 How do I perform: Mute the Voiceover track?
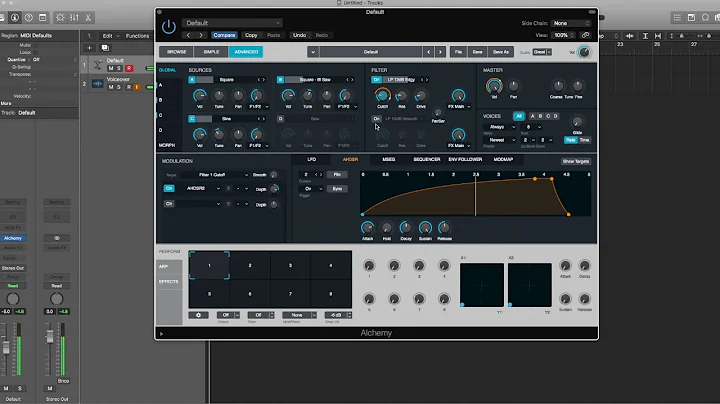111,87
